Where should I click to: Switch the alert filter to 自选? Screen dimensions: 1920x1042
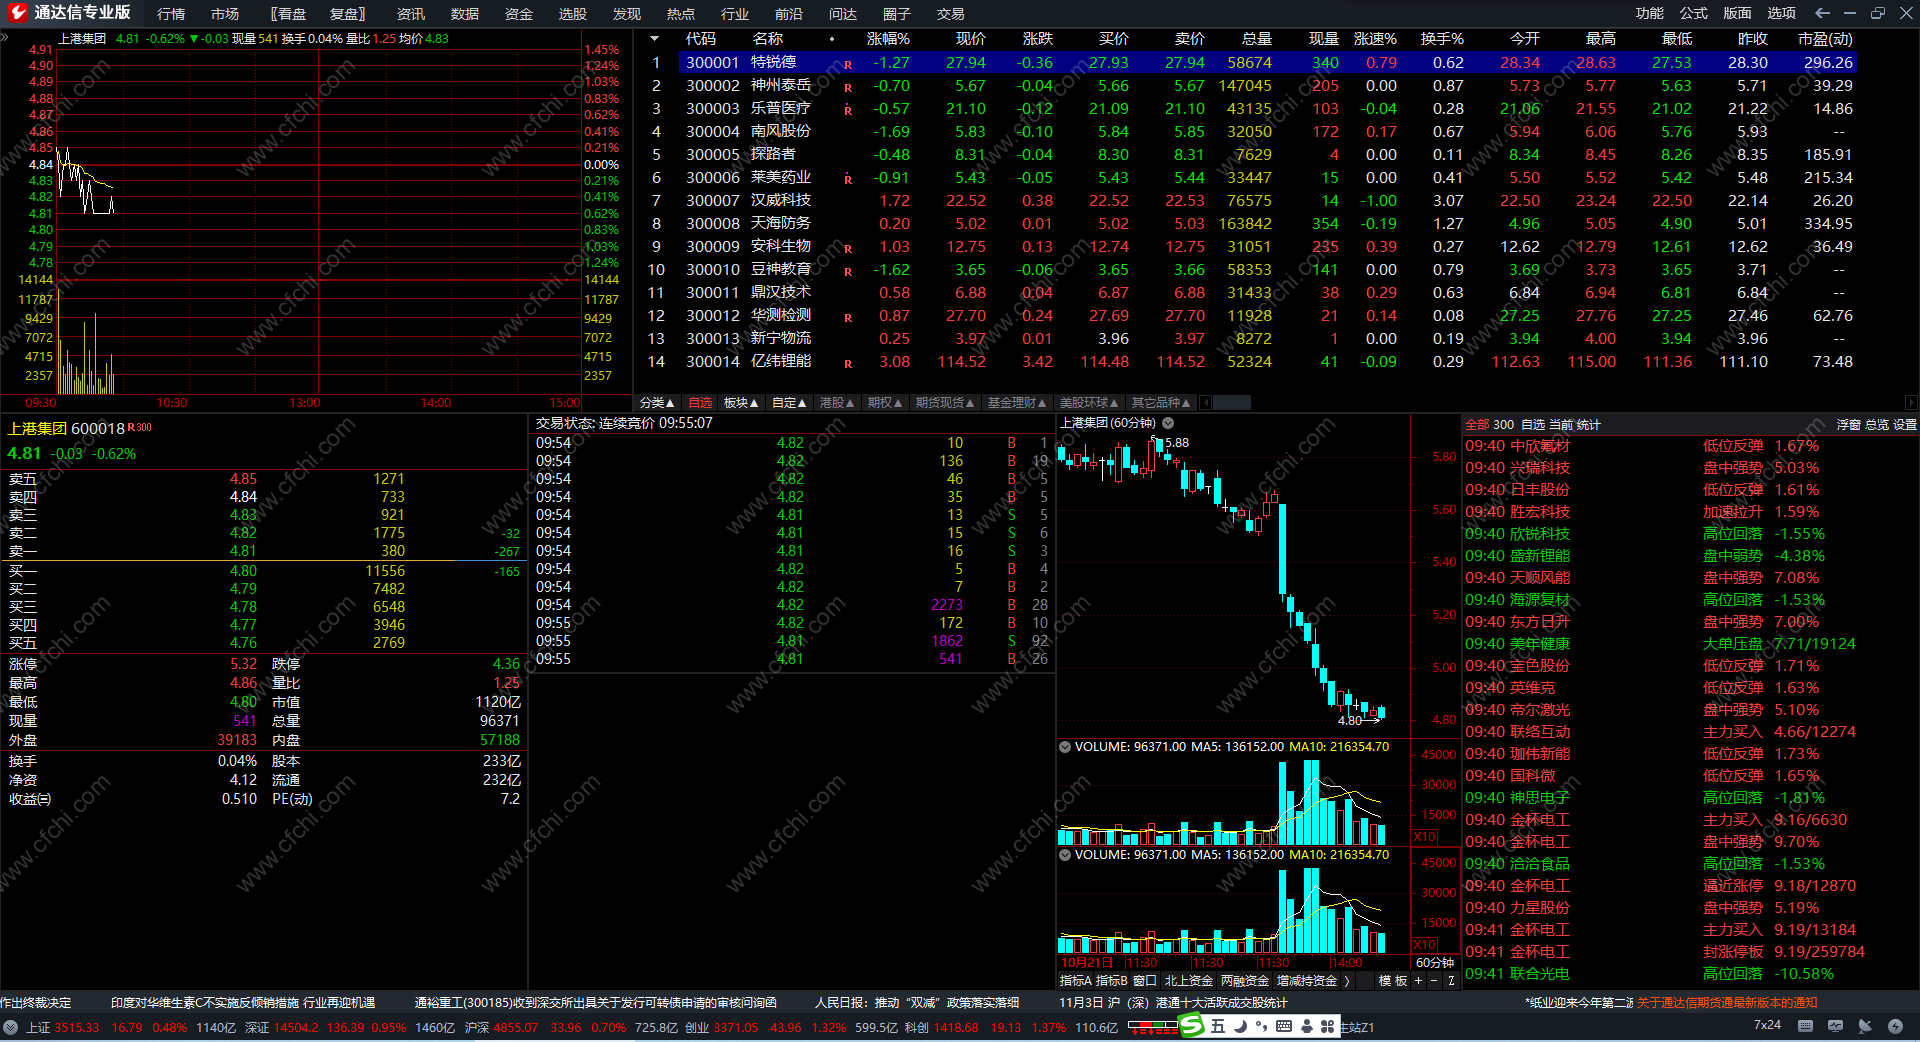pos(1533,425)
